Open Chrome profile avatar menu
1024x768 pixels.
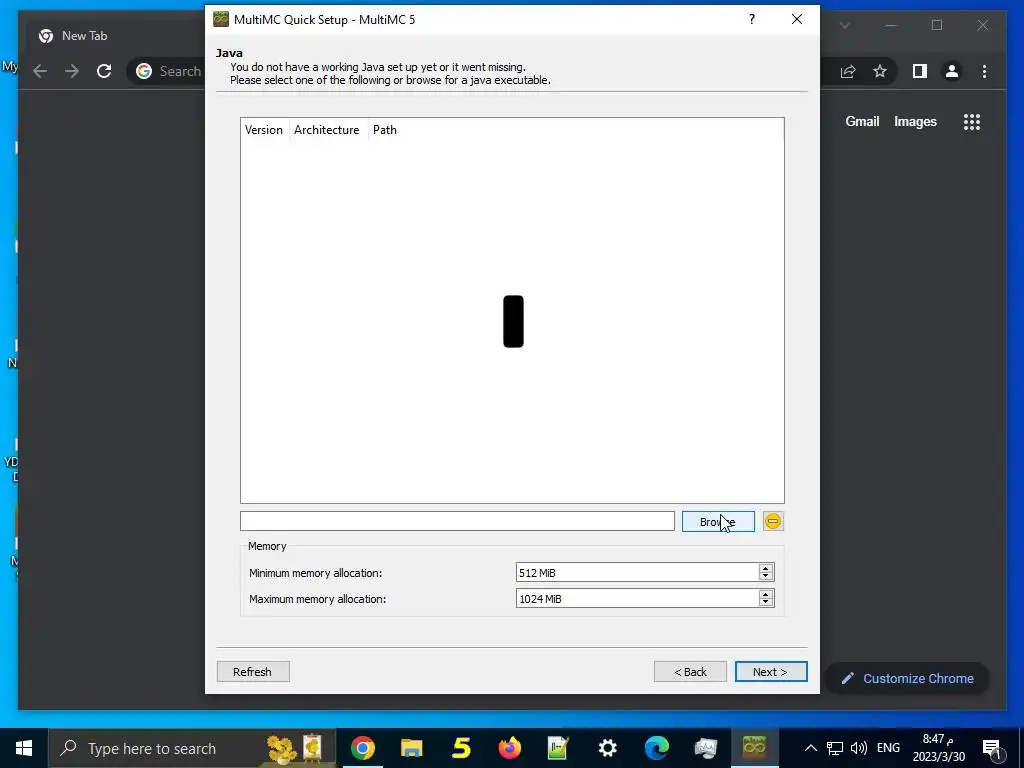click(952, 71)
